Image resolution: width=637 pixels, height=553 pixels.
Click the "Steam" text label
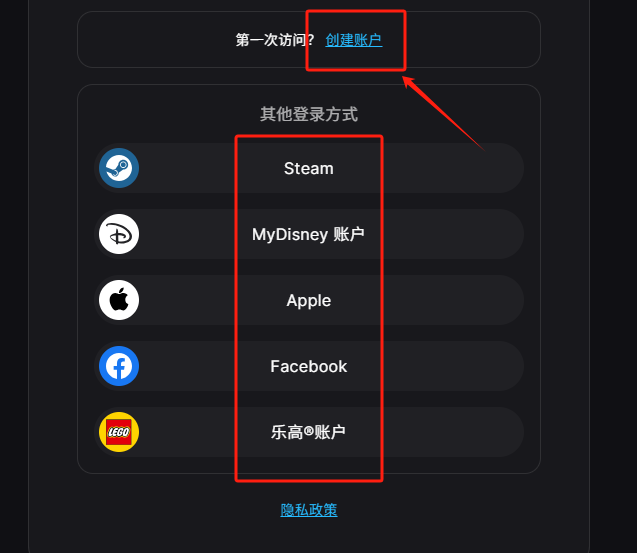(309, 168)
